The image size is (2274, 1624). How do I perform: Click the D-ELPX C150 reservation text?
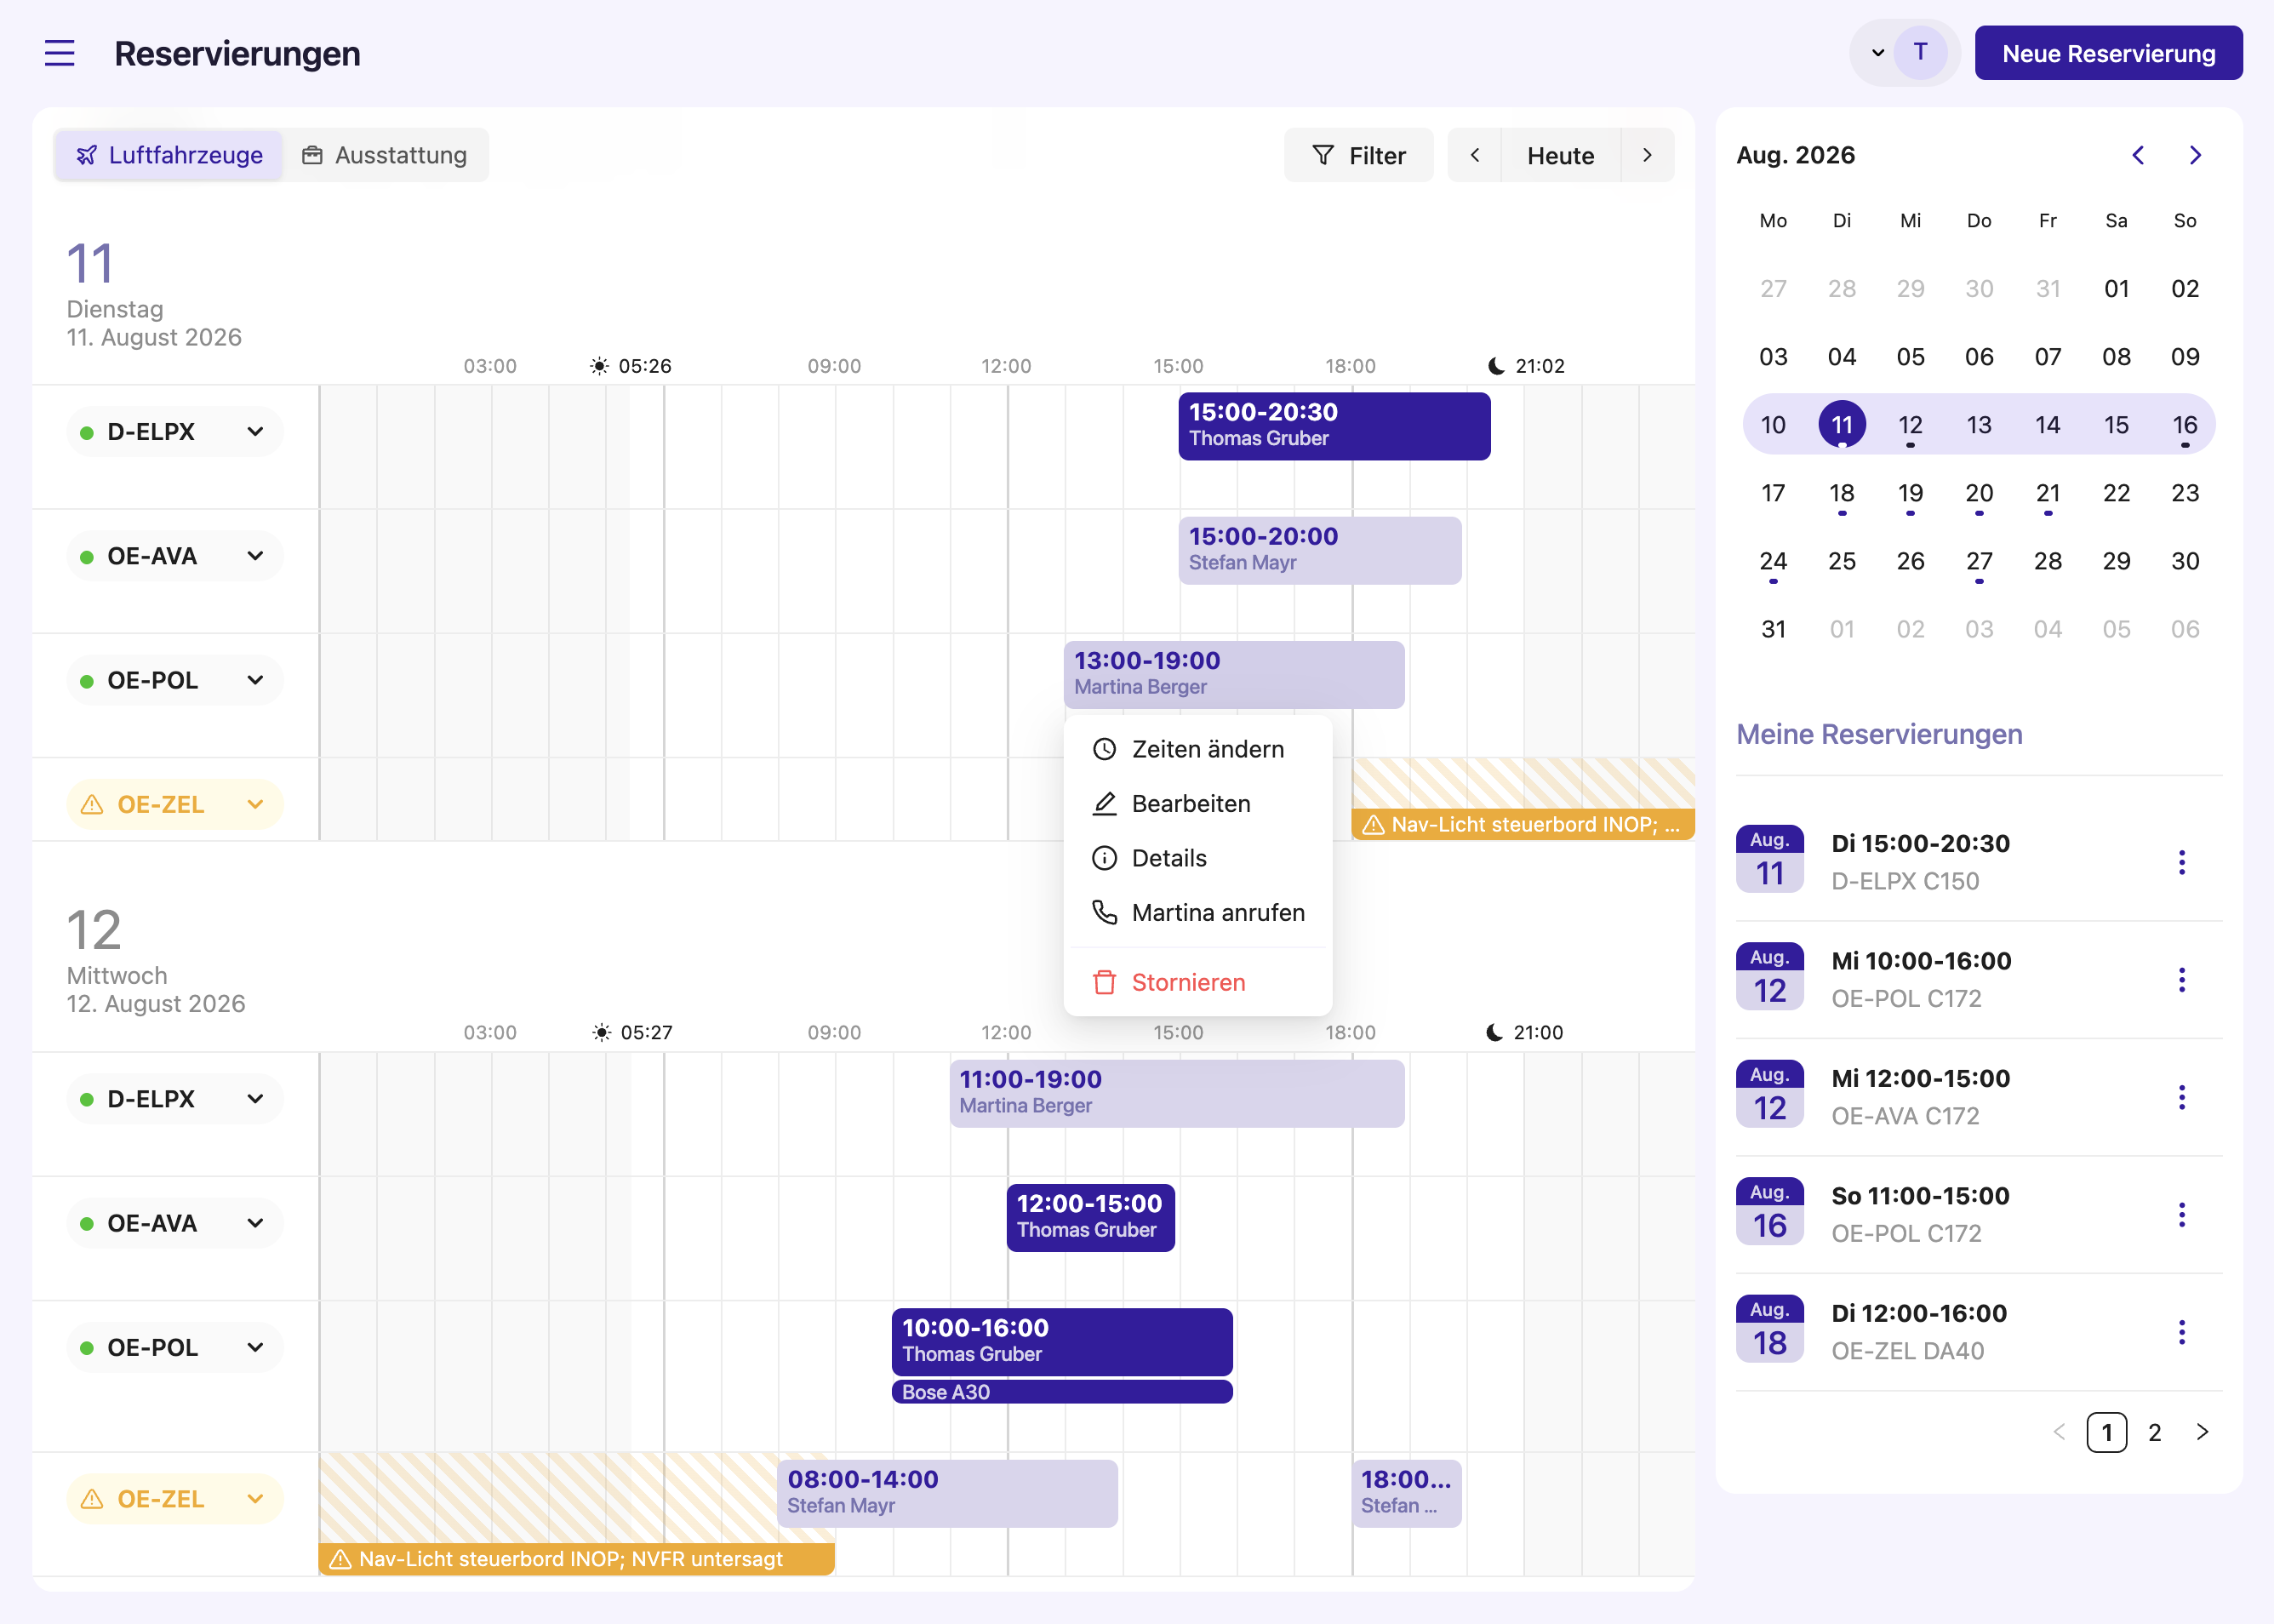(1905, 881)
